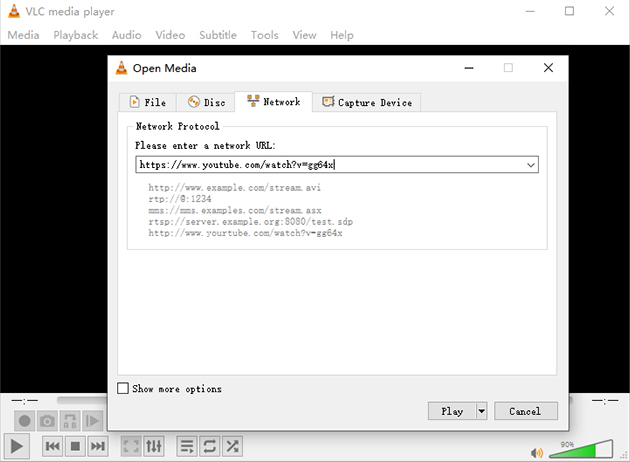Open the Video menu
Viewport: 630px width, 462px height.
point(170,35)
